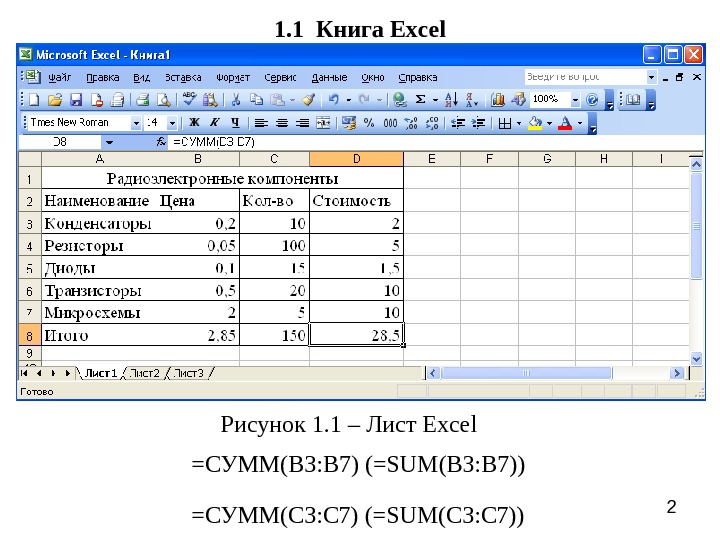
Task: Toggle right text alignment
Action: (x=302, y=123)
